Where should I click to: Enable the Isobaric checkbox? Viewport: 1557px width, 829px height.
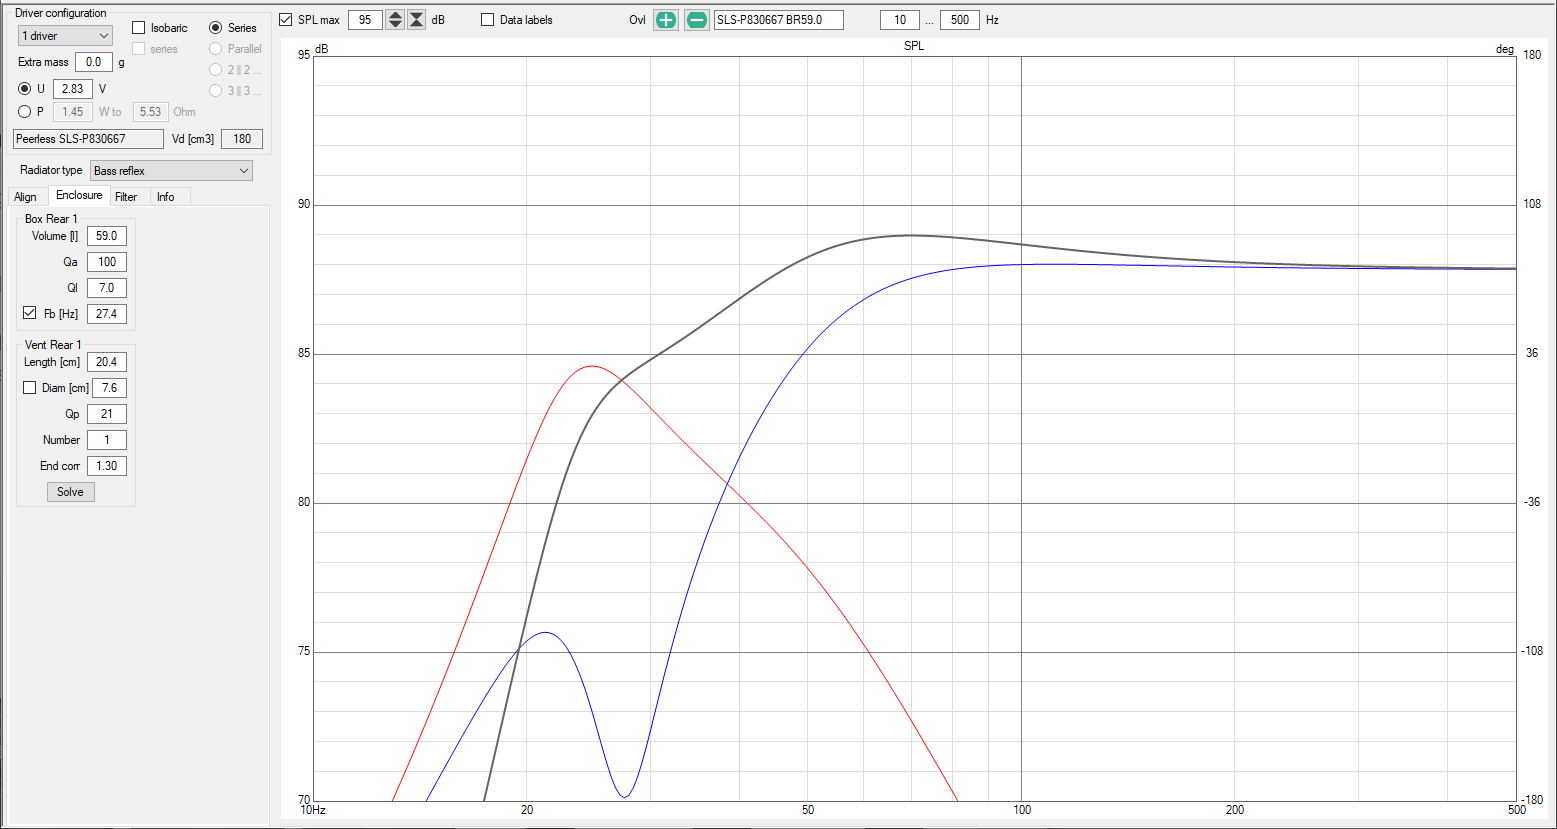pyautogui.click(x=139, y=28)
